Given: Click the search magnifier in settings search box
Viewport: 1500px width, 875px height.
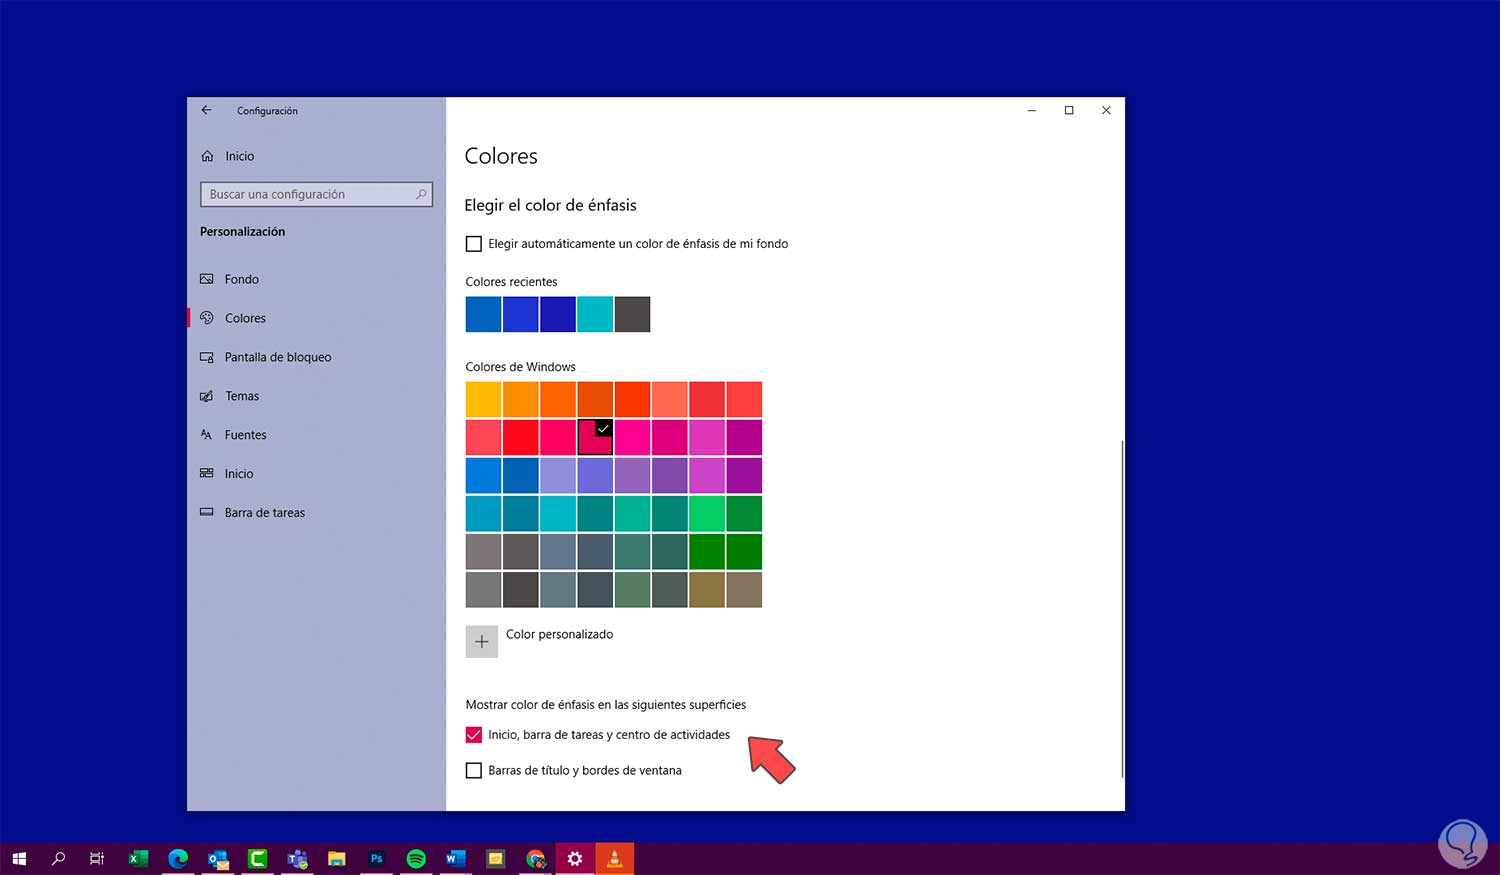Looking at the screenshot, I should coord(421,194).
